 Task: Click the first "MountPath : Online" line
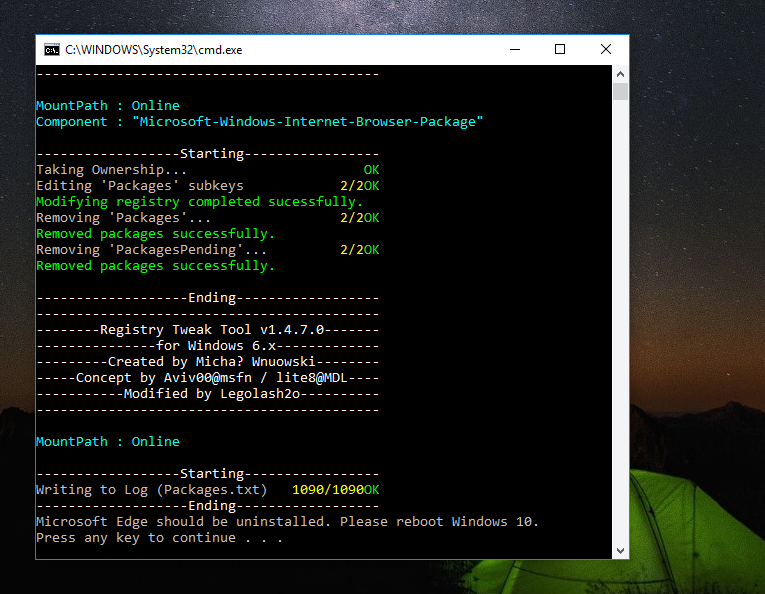point(108,106)
